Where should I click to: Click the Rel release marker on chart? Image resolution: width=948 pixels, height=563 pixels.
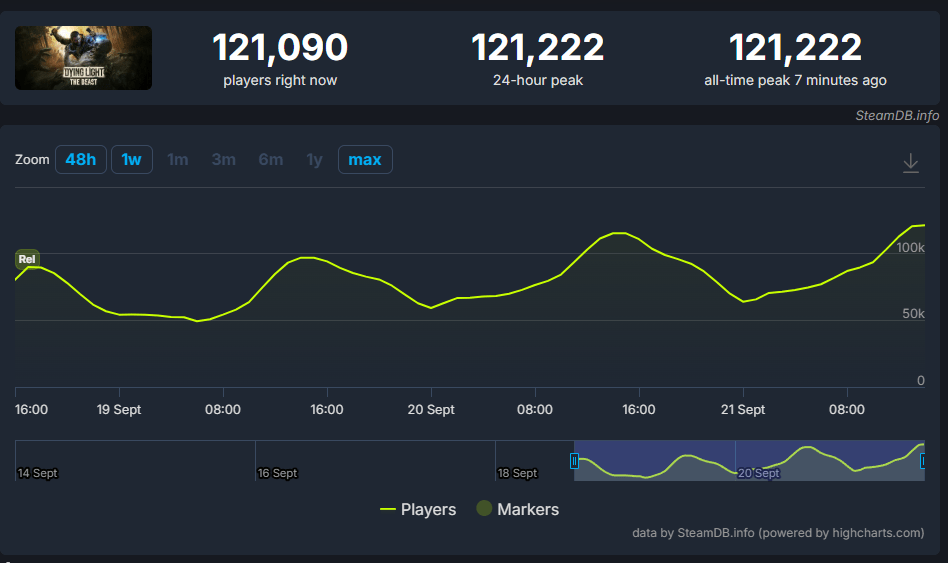[27, 259]
